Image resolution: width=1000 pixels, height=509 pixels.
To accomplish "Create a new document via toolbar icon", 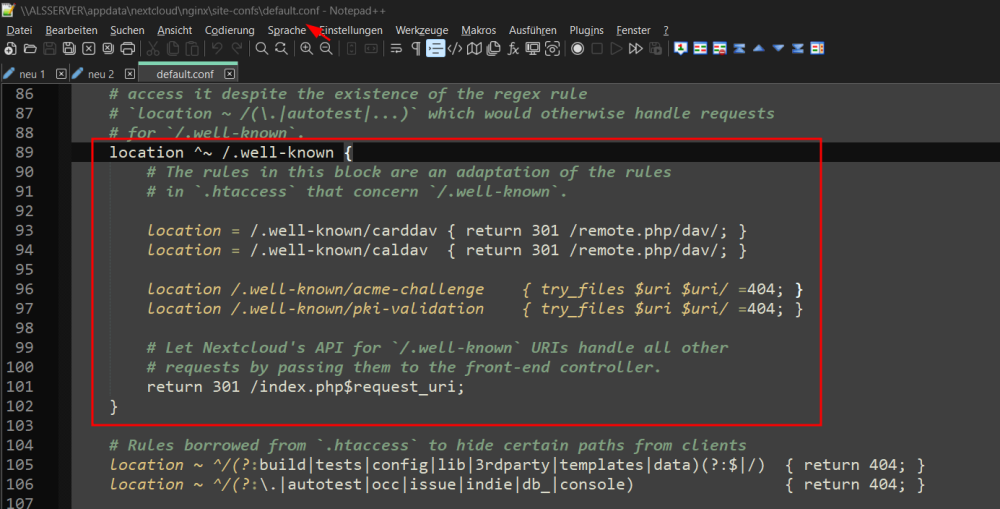I will (x=10, y=48).
